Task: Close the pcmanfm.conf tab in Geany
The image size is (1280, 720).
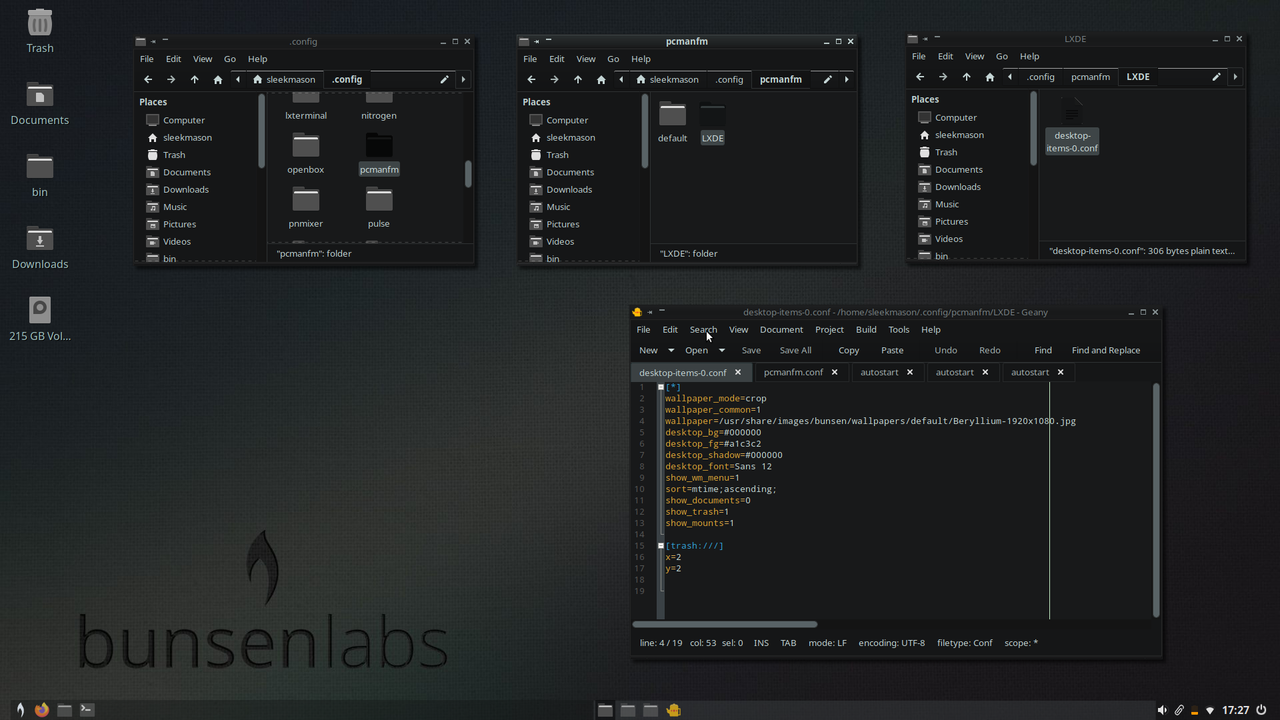Action: point(834,372)
